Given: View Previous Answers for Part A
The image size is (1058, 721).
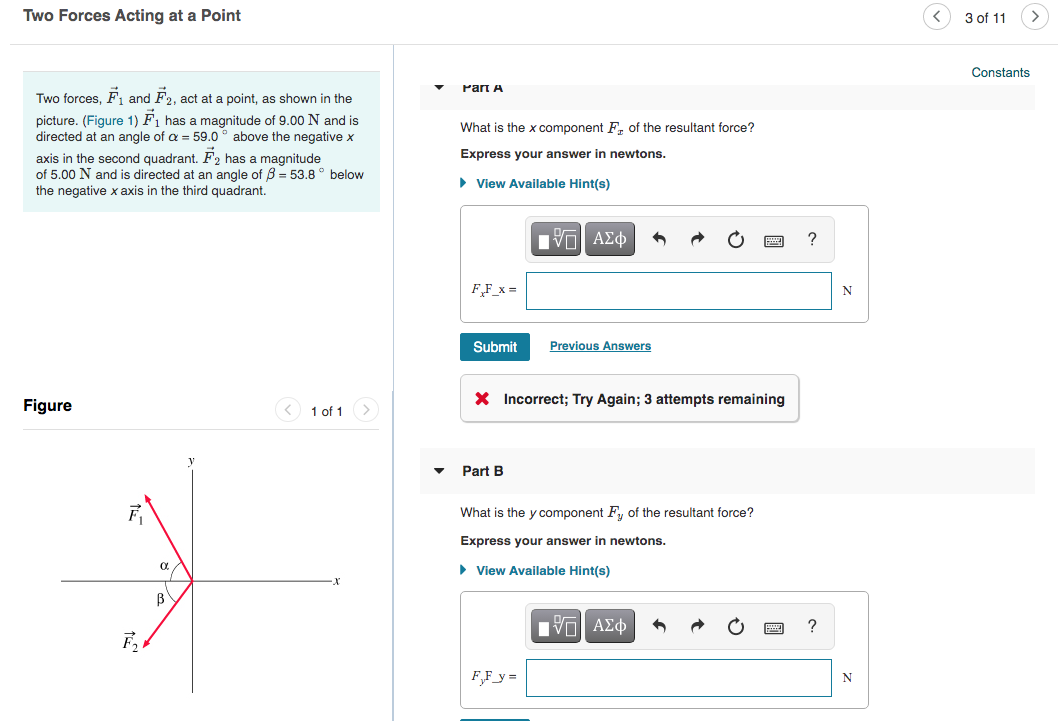Looking at the screenshot, I should click(x=599, y=345).
